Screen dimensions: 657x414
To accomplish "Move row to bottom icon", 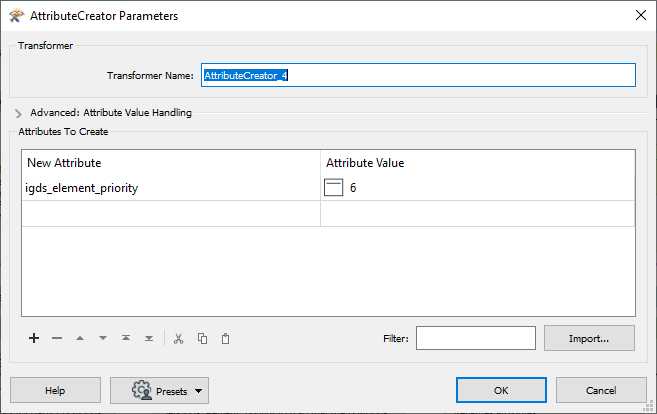I will pos(149,338).
